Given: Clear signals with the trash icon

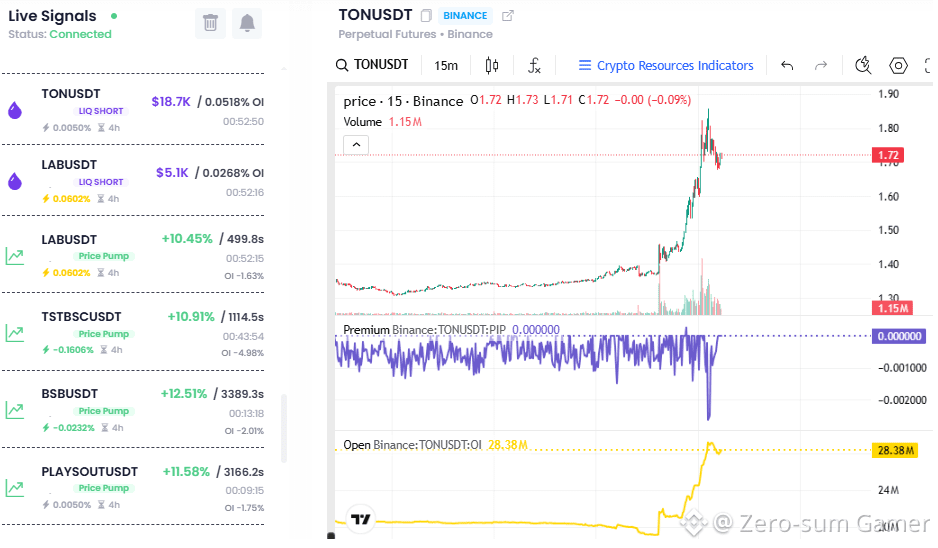Looking at the screenshot, I should [x=210, y=23].
